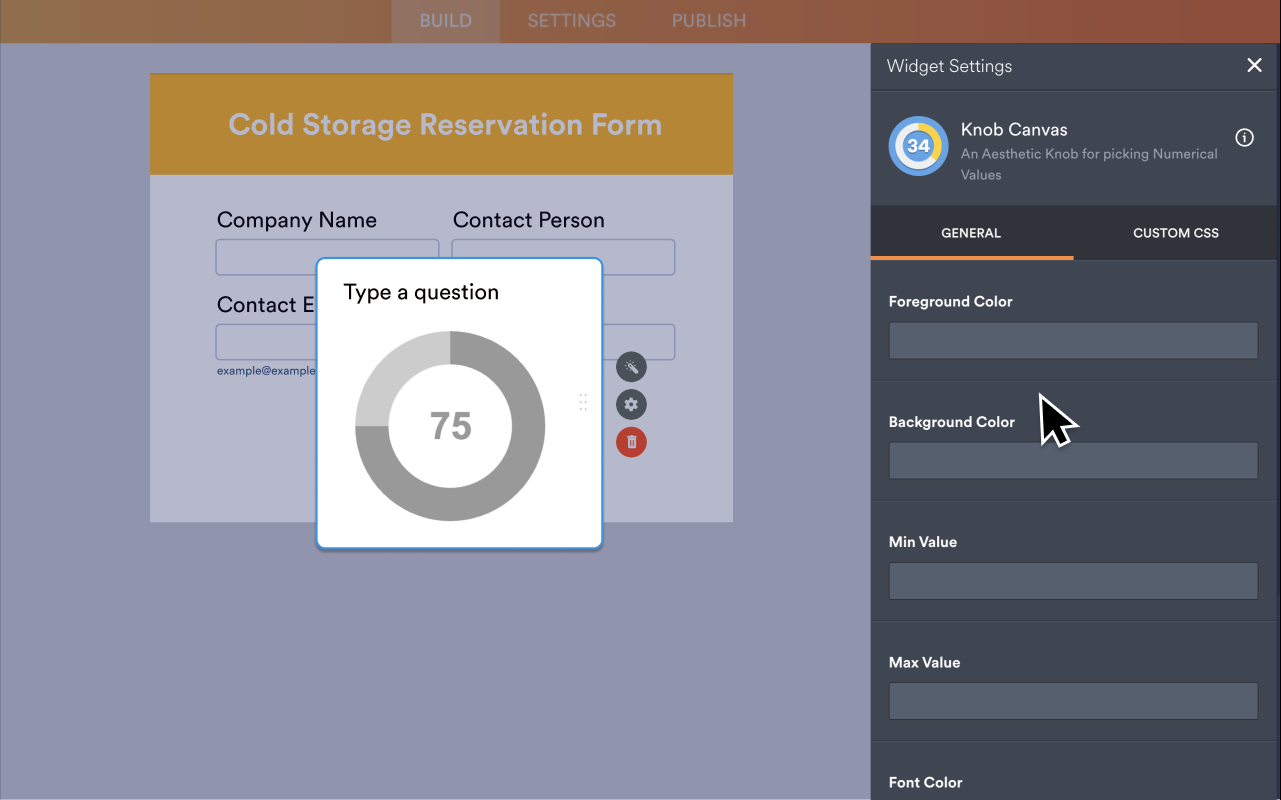Select the GENERAL tab

pyautogui.click(x=970, y=232)
